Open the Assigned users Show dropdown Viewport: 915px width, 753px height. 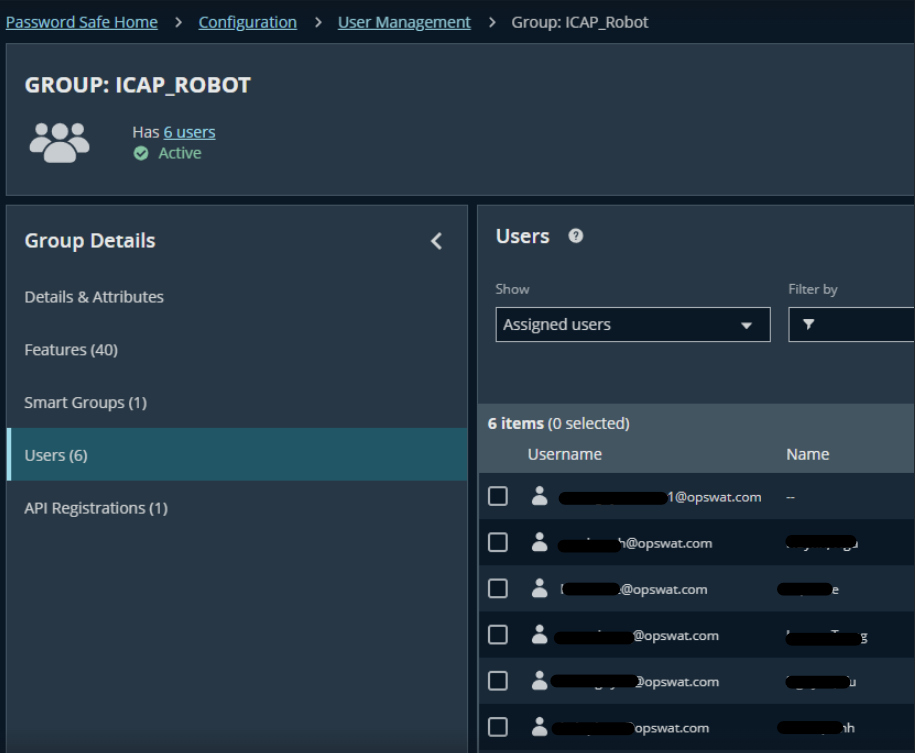coord(632,325)
